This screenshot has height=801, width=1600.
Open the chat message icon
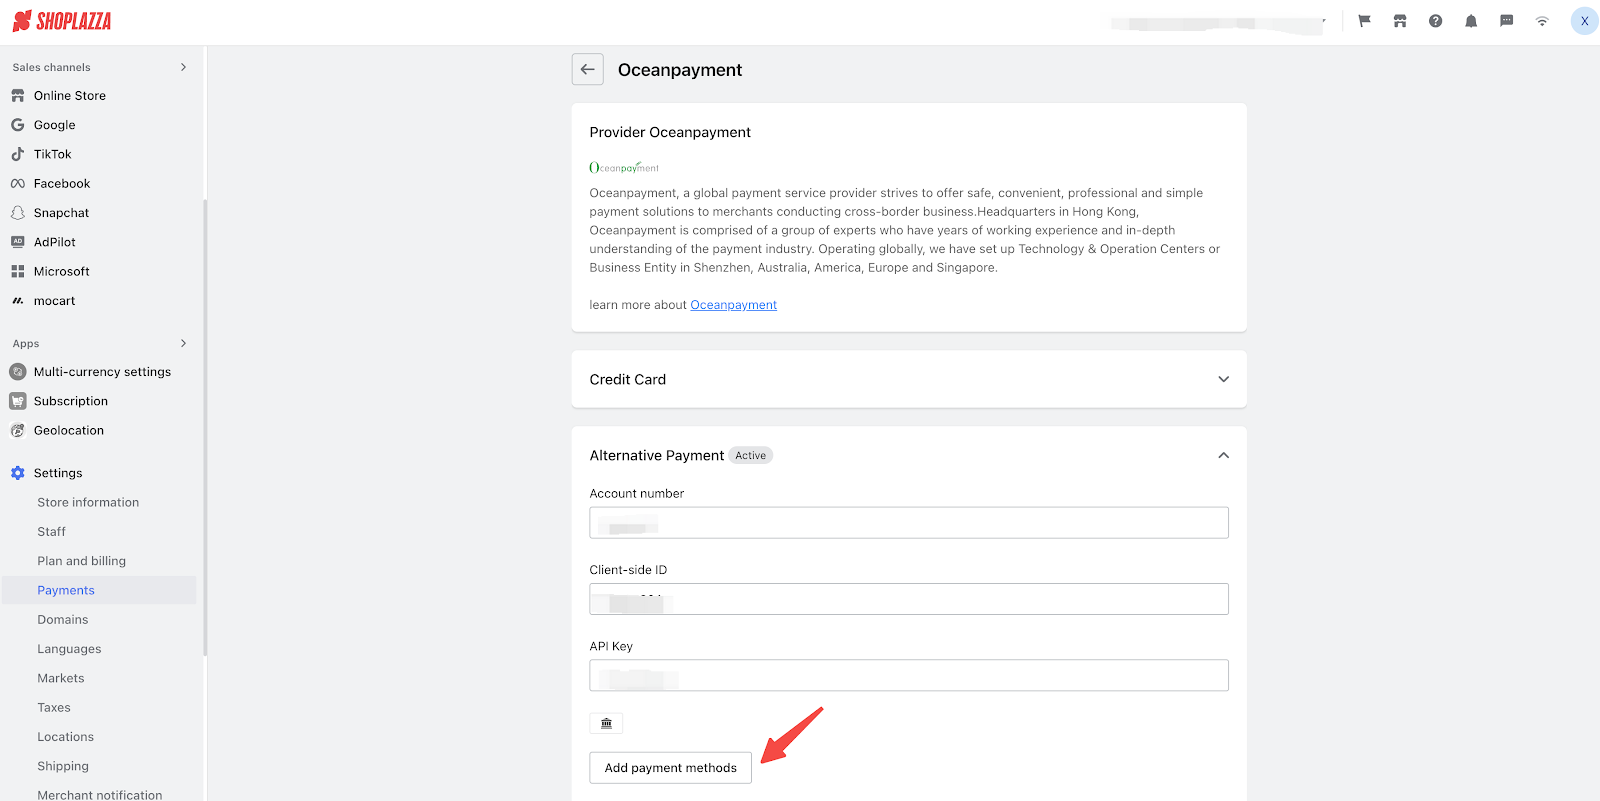pos(1506,21)
